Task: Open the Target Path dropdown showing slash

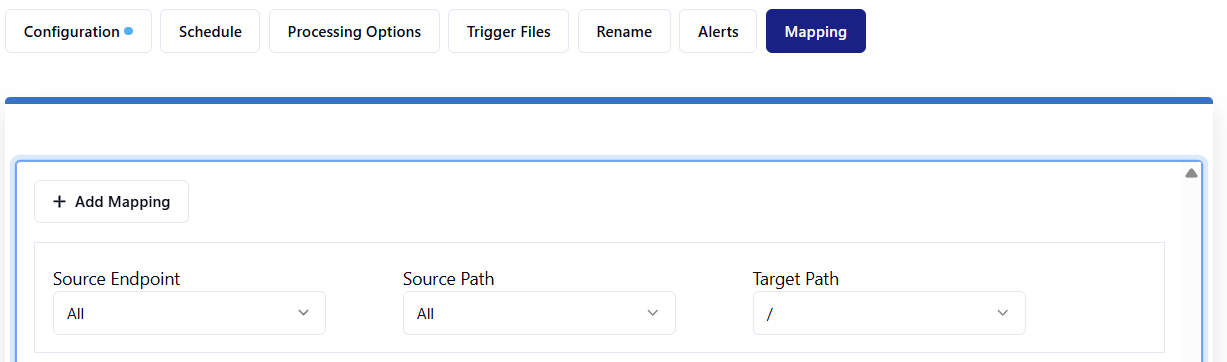Action: tap(889, 313)
